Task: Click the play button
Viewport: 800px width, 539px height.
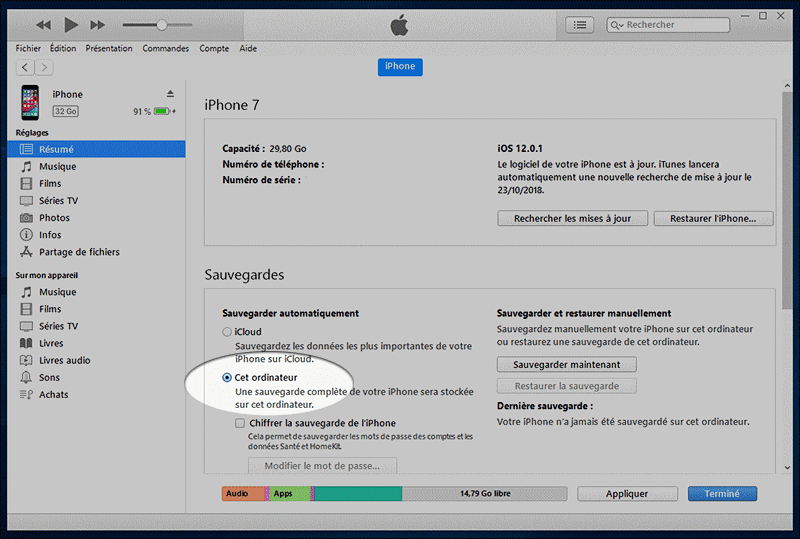Action: coord(71,24)
